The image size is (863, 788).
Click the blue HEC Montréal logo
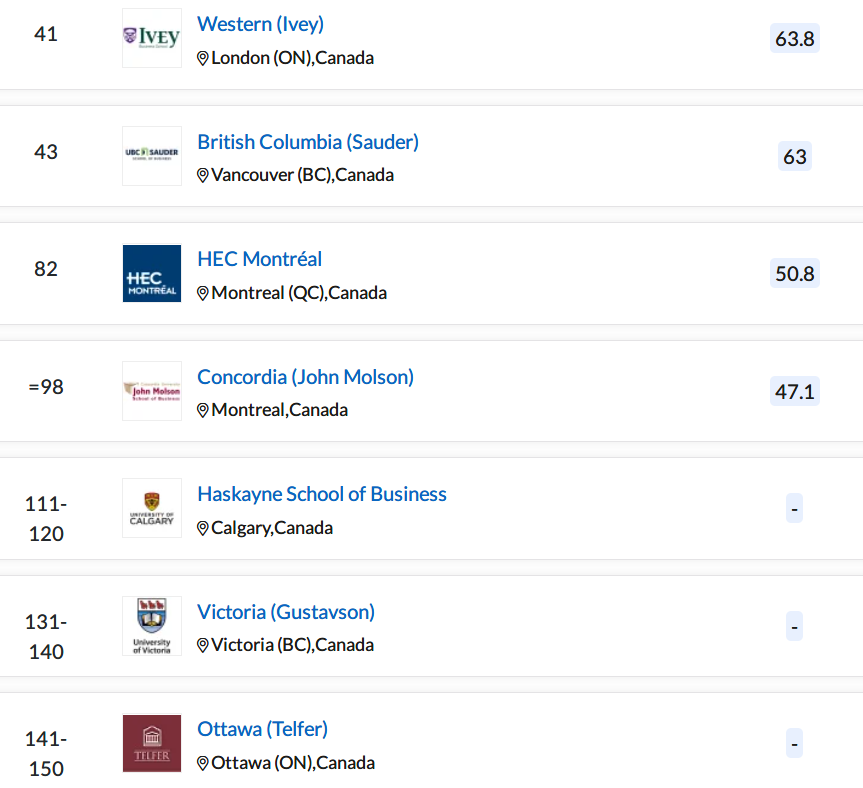[152, 273]
